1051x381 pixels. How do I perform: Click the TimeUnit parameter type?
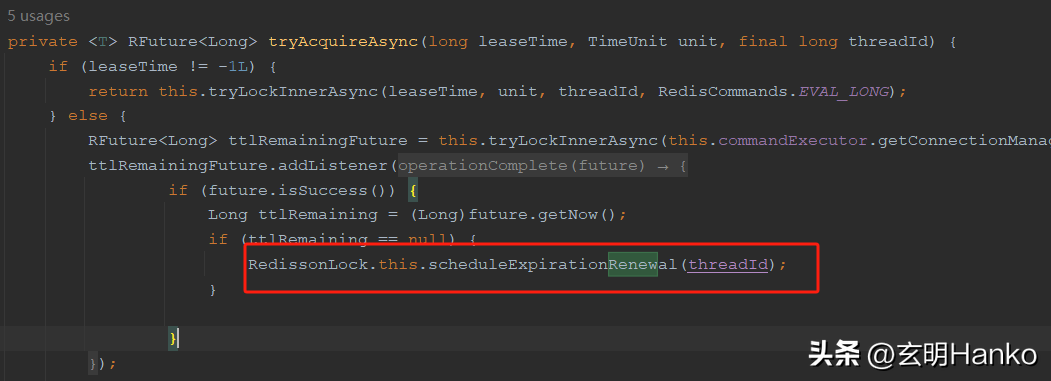(627, 42)
